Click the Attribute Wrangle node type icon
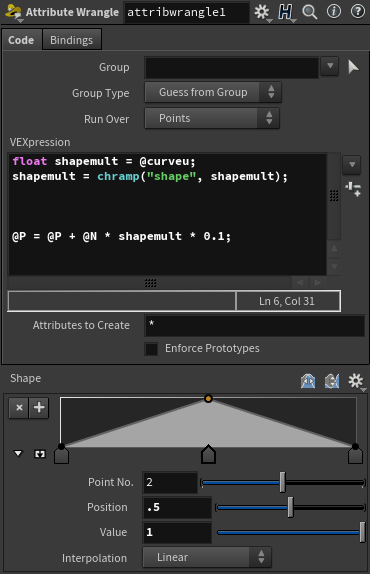Image resolution: width=370 pixels, height=574 pixels. pos(13,12)
